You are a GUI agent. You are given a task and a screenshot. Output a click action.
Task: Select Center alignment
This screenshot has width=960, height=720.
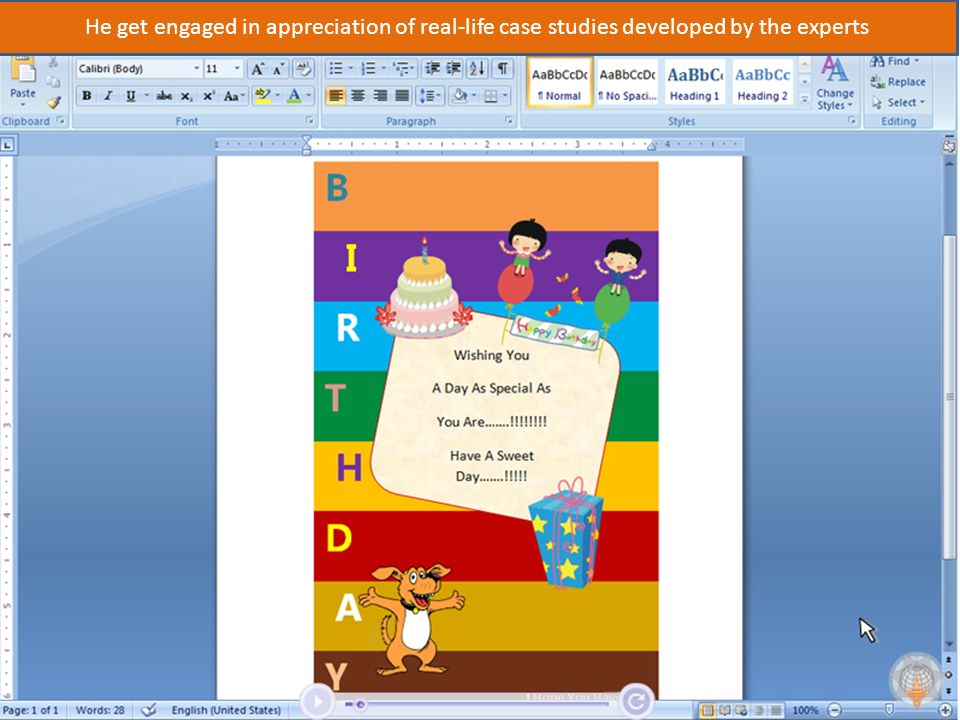[x=358, y=96]
